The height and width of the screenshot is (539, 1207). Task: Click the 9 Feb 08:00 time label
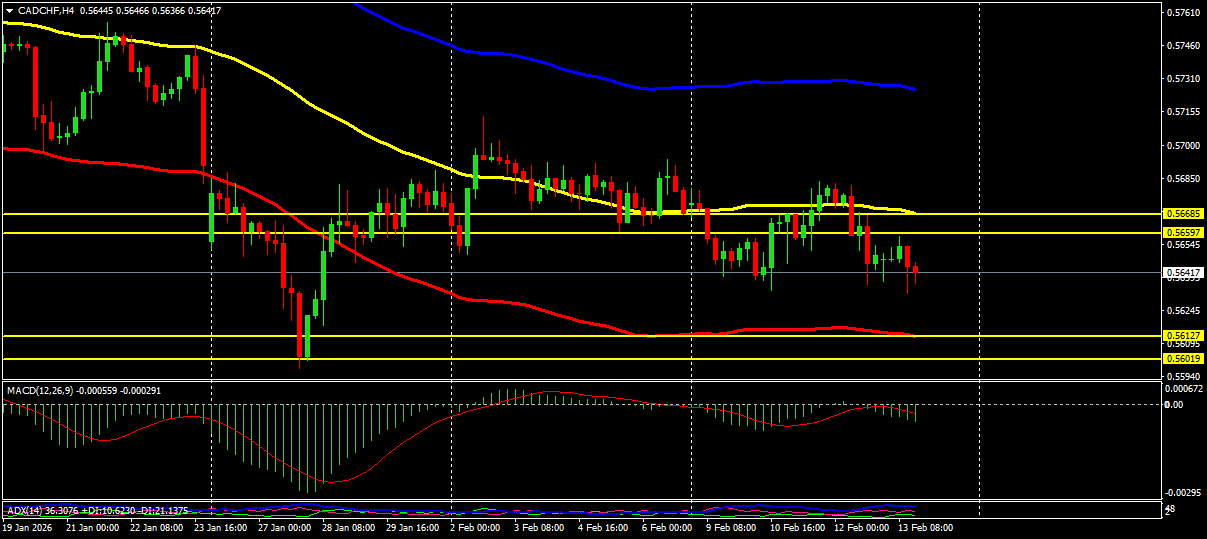coord(731,527)
